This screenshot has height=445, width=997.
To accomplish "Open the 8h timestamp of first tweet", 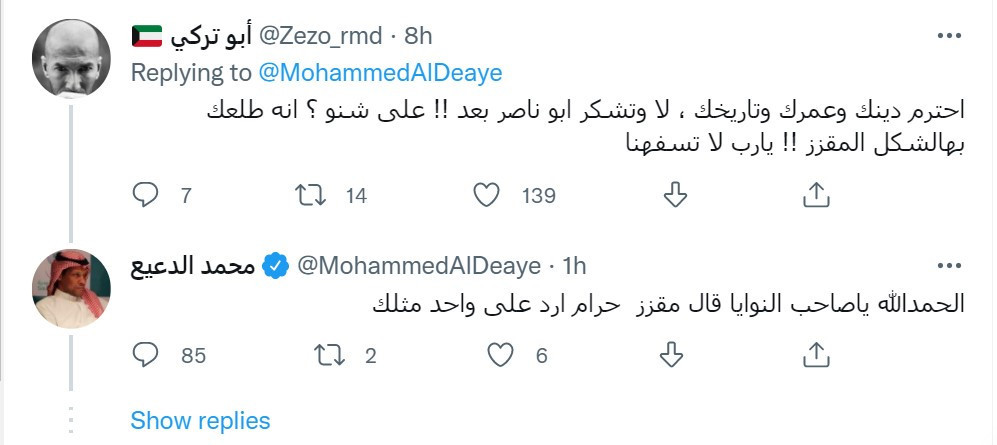I will [x=418, y=36].
